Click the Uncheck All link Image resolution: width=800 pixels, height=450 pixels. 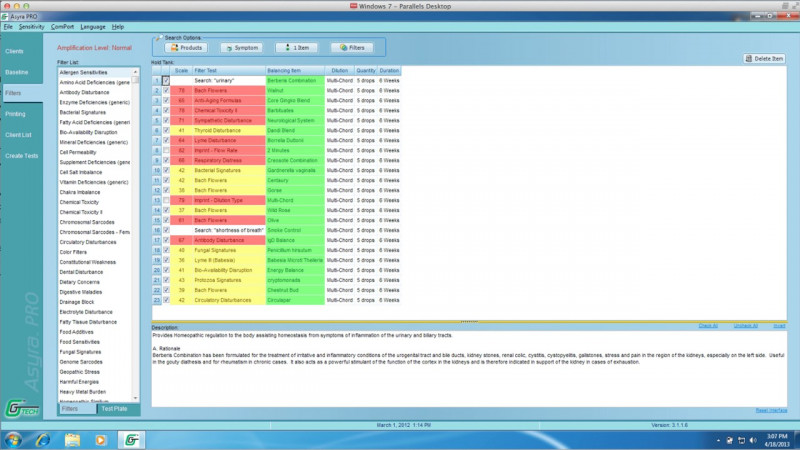pyautogui.click(x=745, y=326)
